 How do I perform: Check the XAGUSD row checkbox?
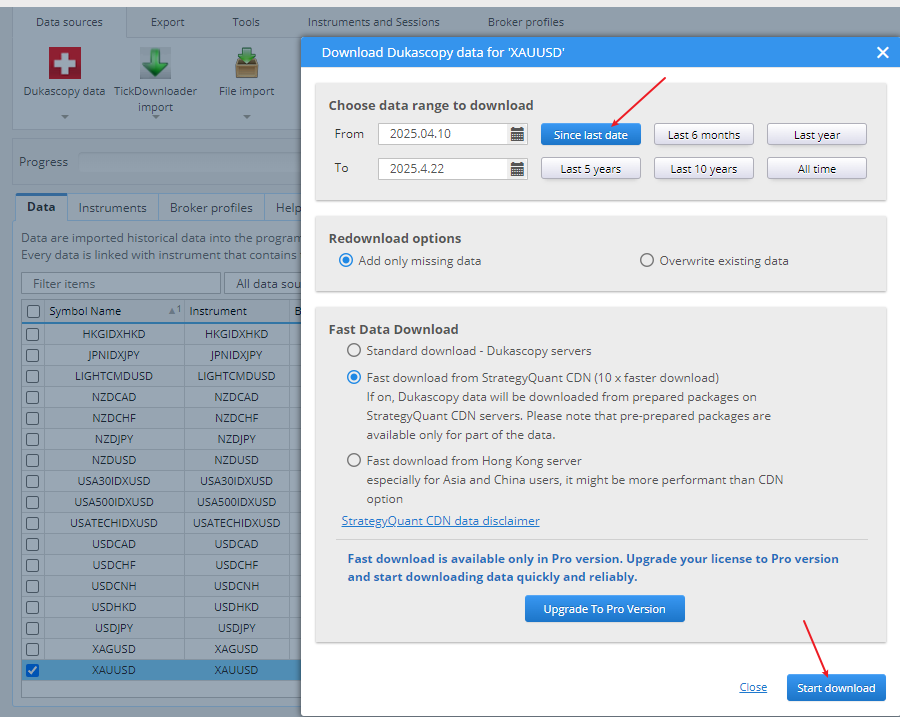pyautogui.click(x=33, y=649)
